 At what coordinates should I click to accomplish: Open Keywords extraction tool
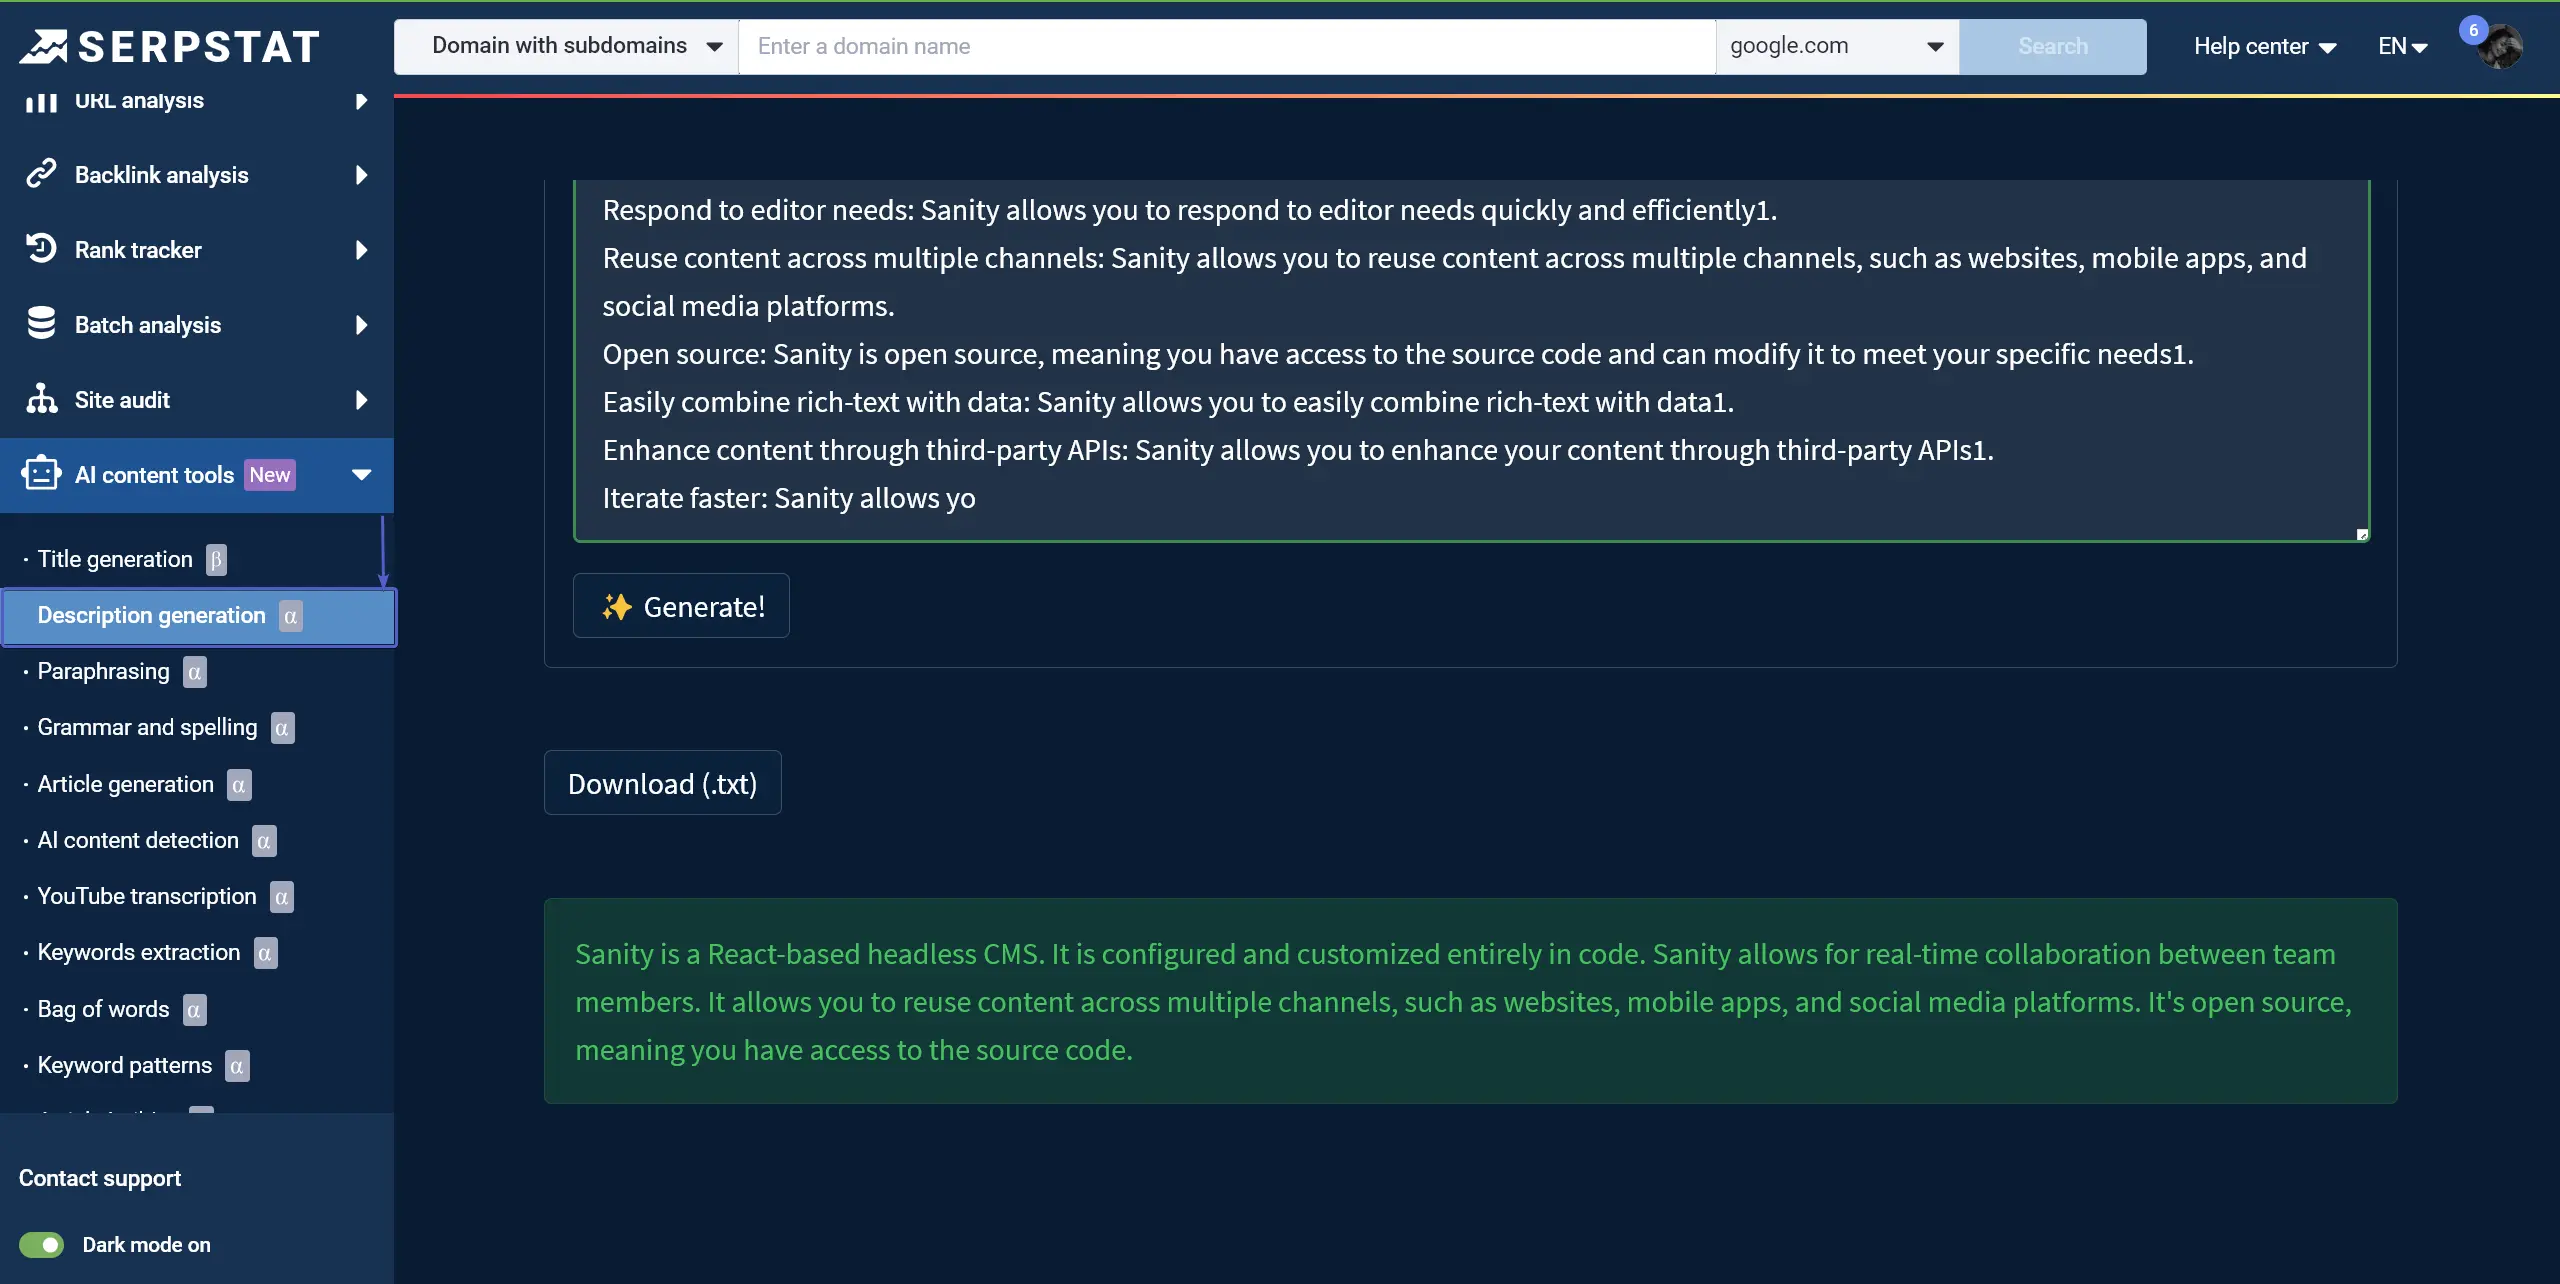click(139, 952)
